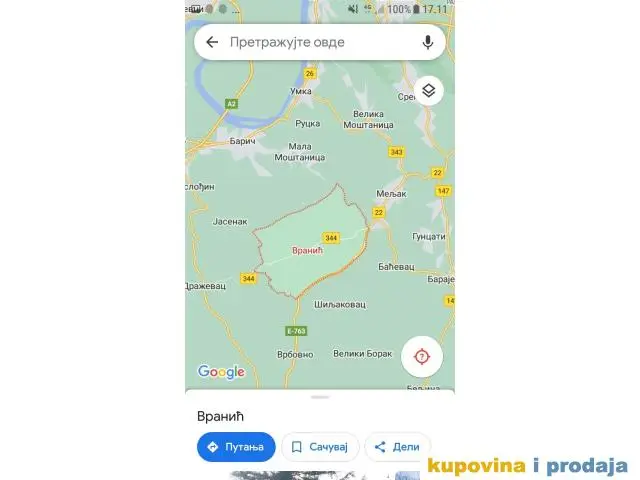
Task: Click the Шиљаковац place label
Action: point(340,304)
